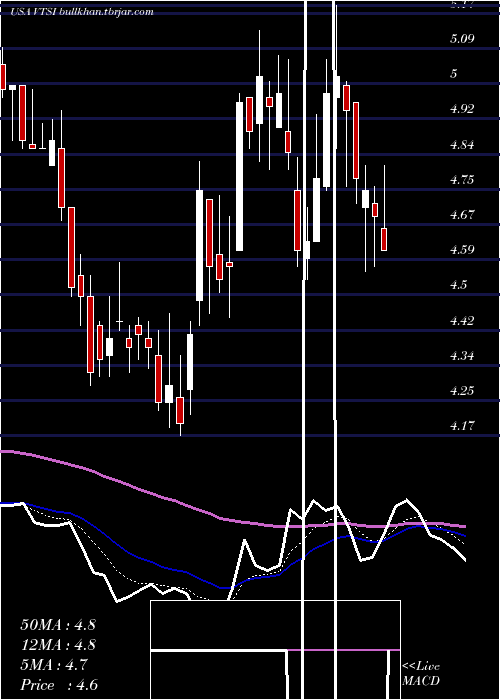Screen dimensions: 500x700
Task: Click the '12MA : 4.8' legend value
Action: [x=58, y=645]
